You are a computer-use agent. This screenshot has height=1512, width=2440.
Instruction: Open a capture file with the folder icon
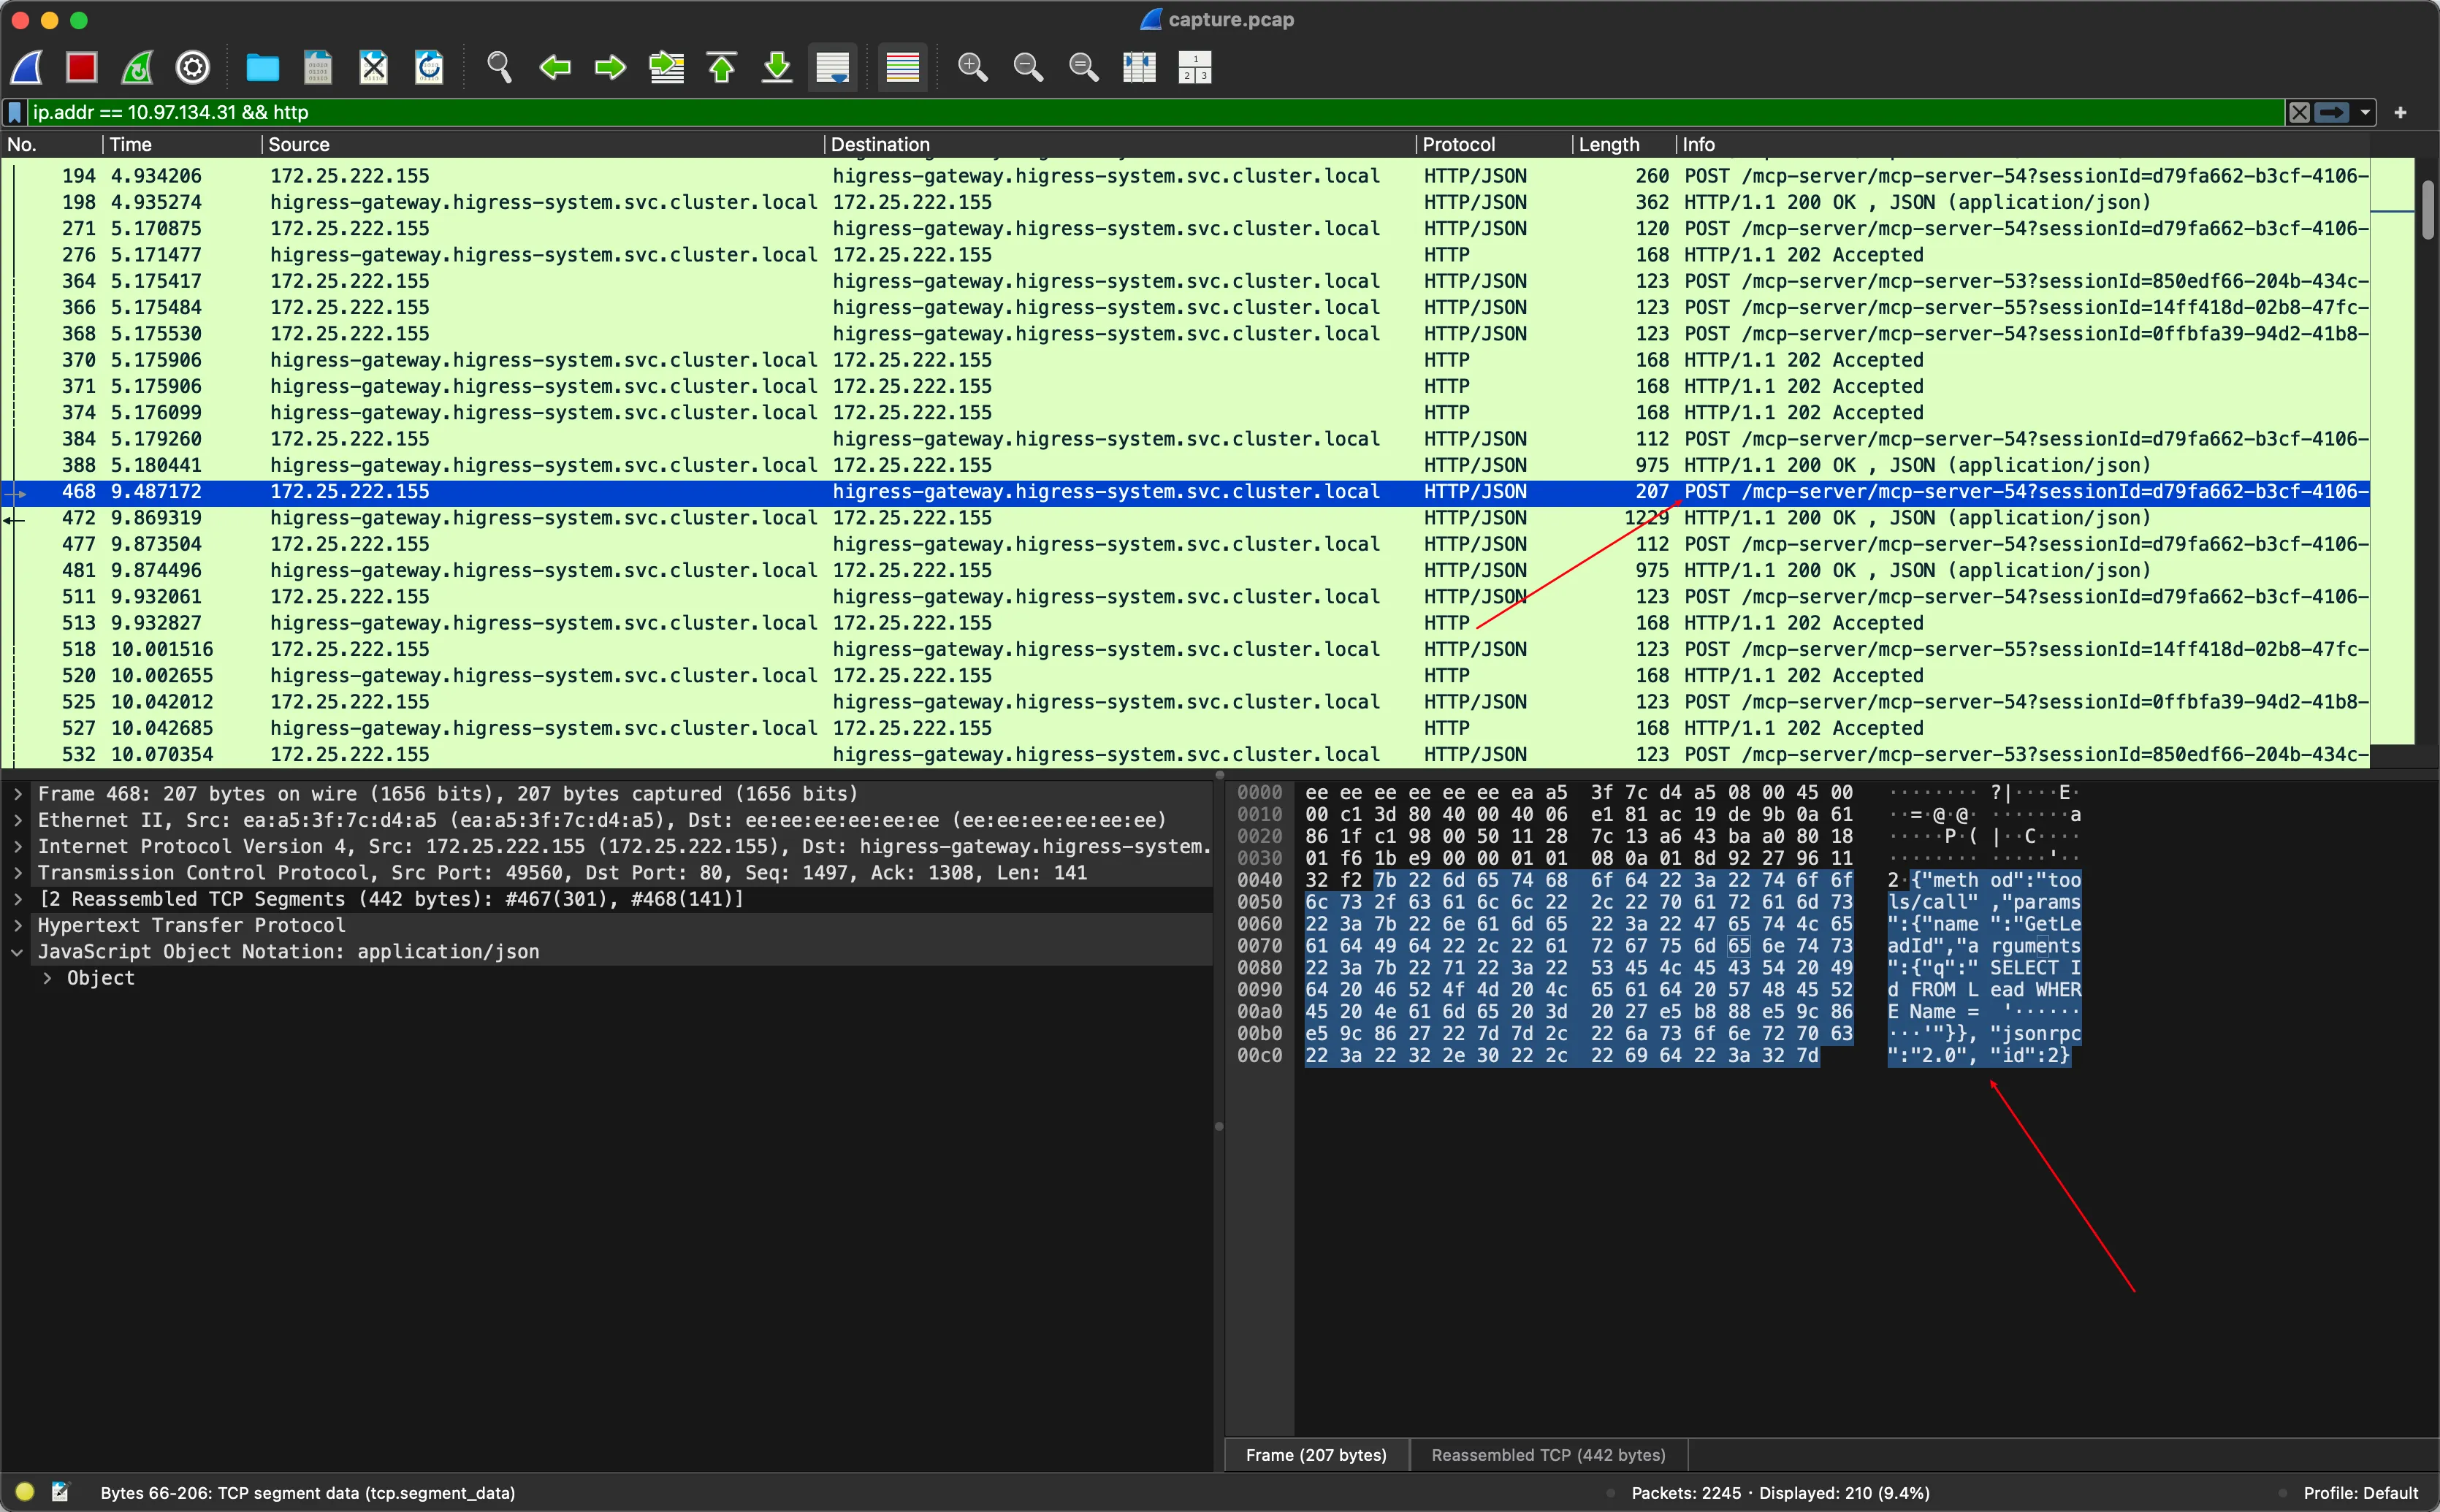[262, 67]
